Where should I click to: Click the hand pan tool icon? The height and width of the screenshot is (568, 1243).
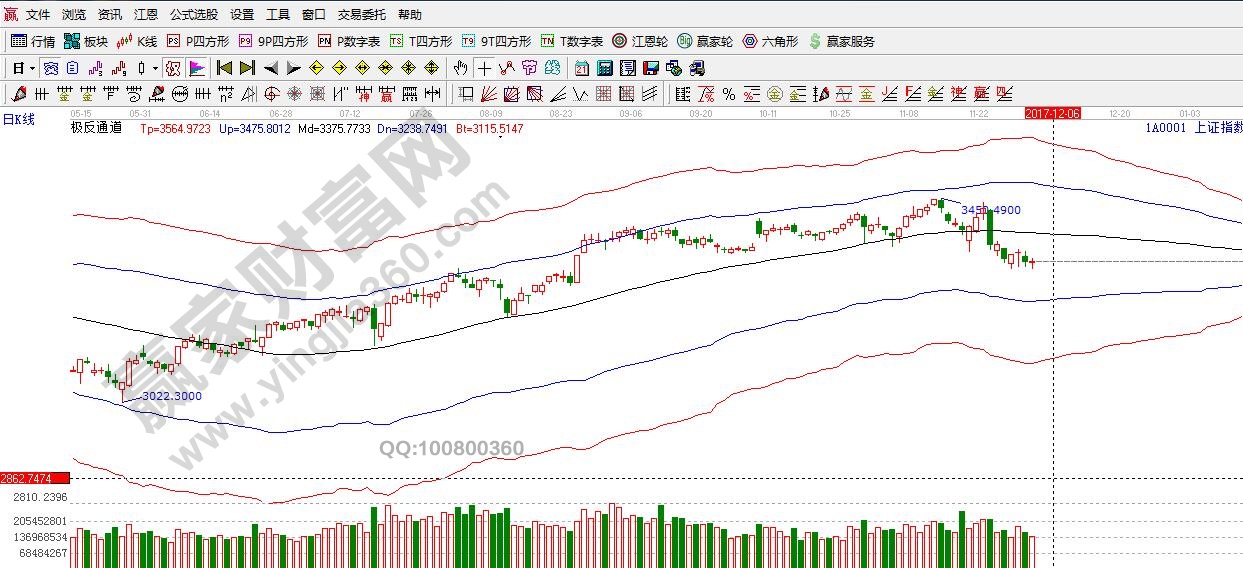coord(460,68)
